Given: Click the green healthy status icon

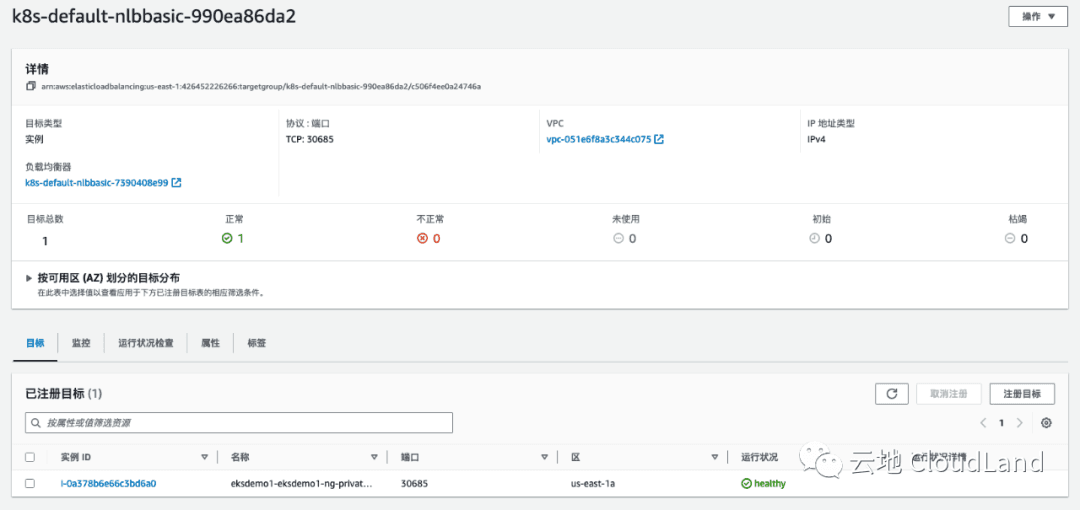Looking at the screenshot, I should tap(746, 484).
